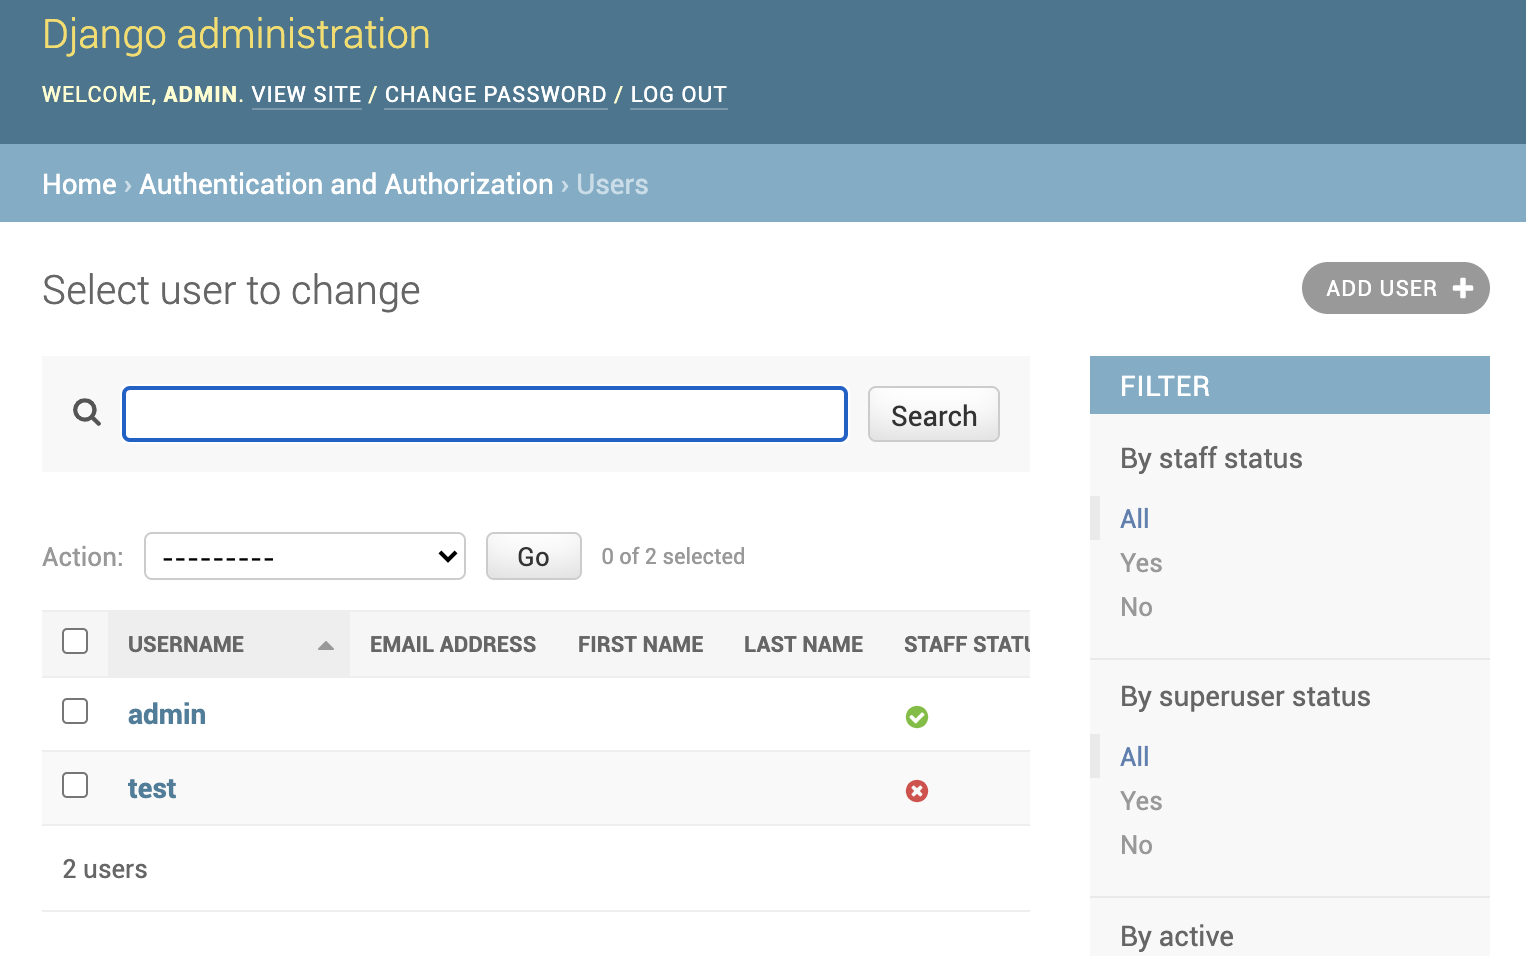
Task: Click the plus icon on Add User
Action: [x=1463, y=288]
